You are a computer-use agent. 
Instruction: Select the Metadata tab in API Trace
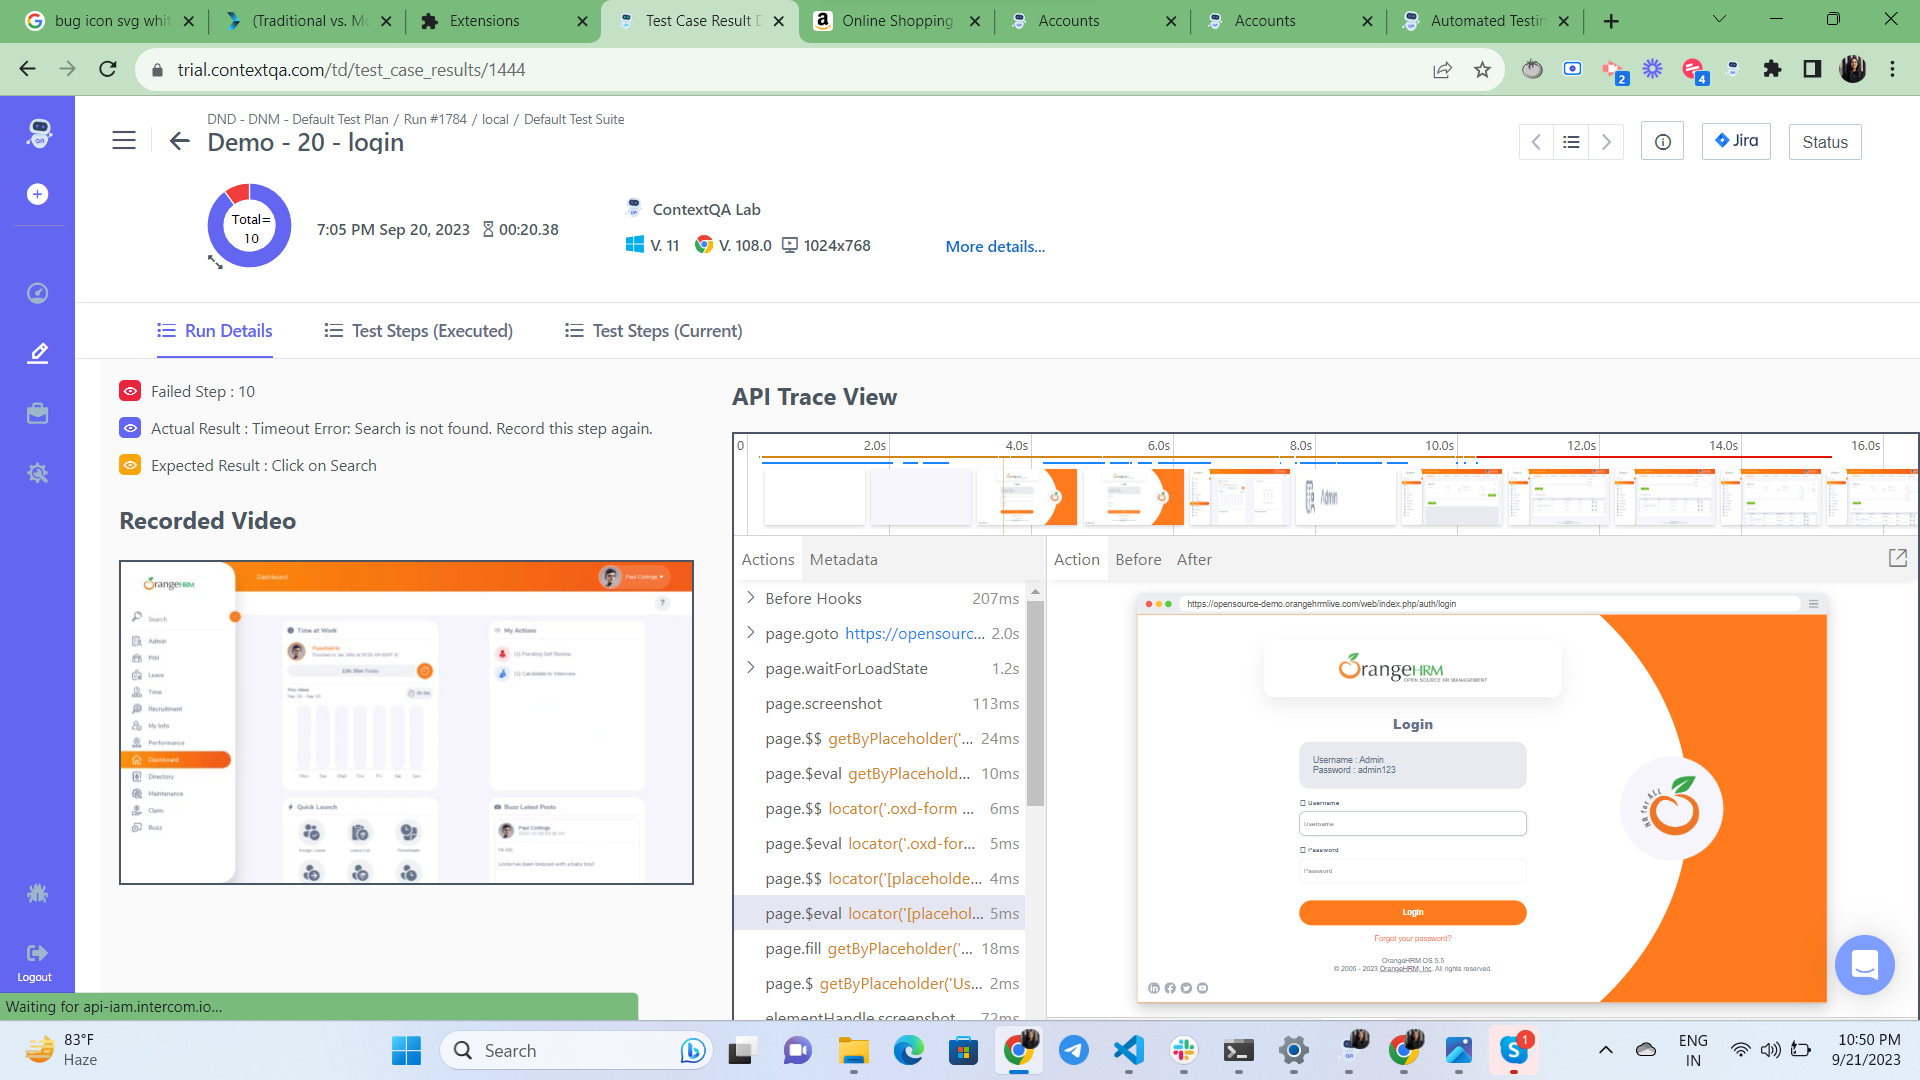[844, 558]
